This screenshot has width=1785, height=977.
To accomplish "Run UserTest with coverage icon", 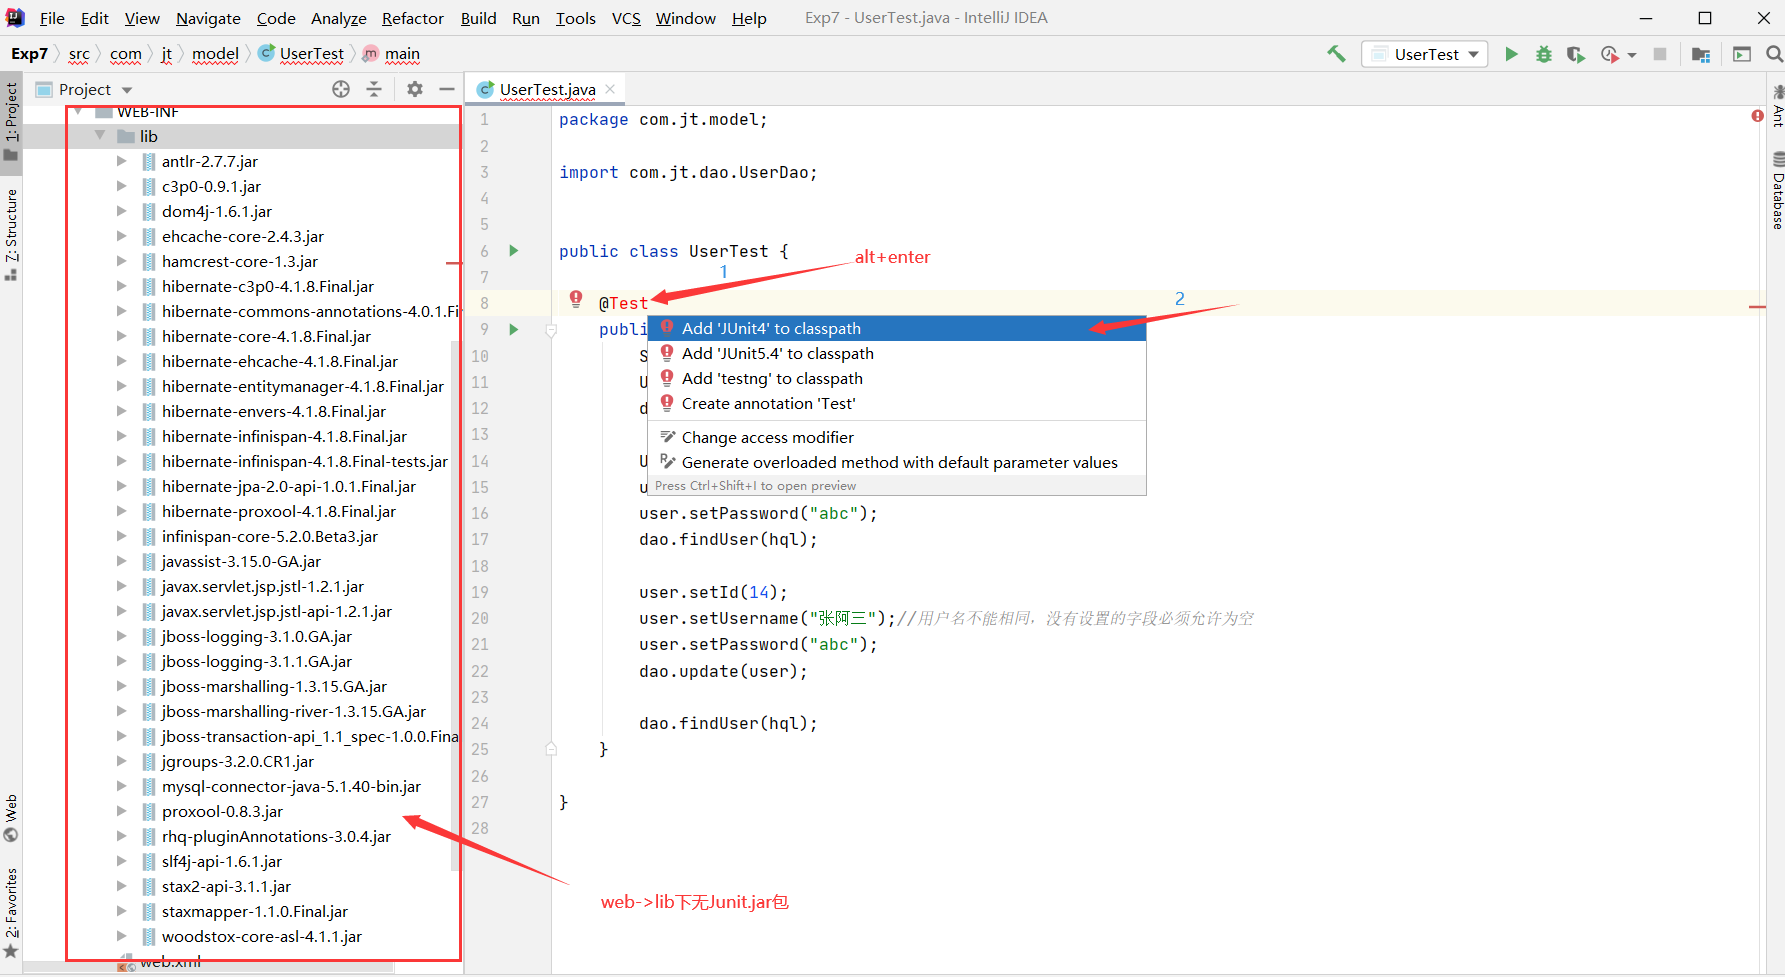I will (1576, 54).
